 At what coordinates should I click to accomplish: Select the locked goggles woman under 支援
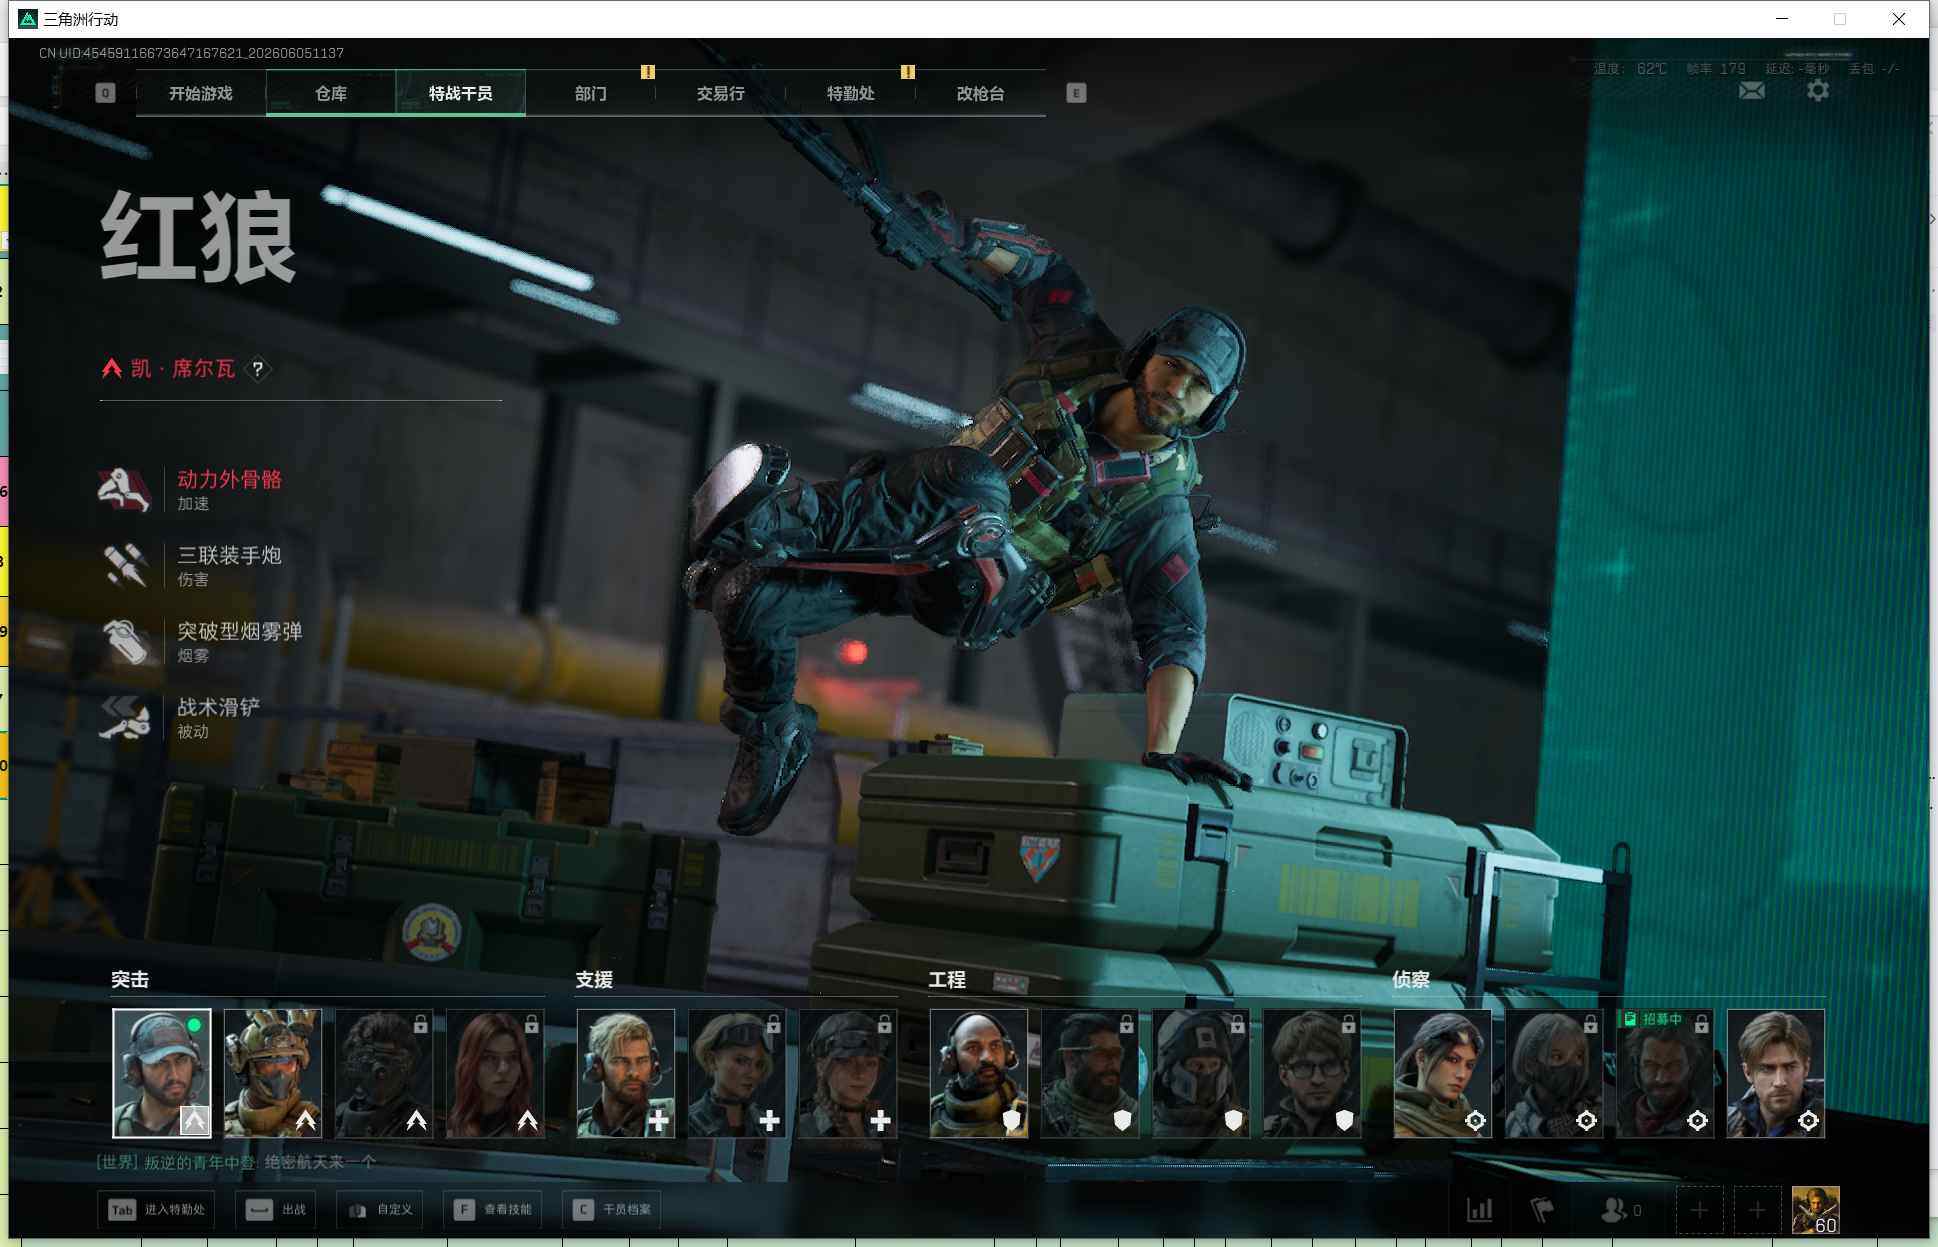[x=737, y=1073]
